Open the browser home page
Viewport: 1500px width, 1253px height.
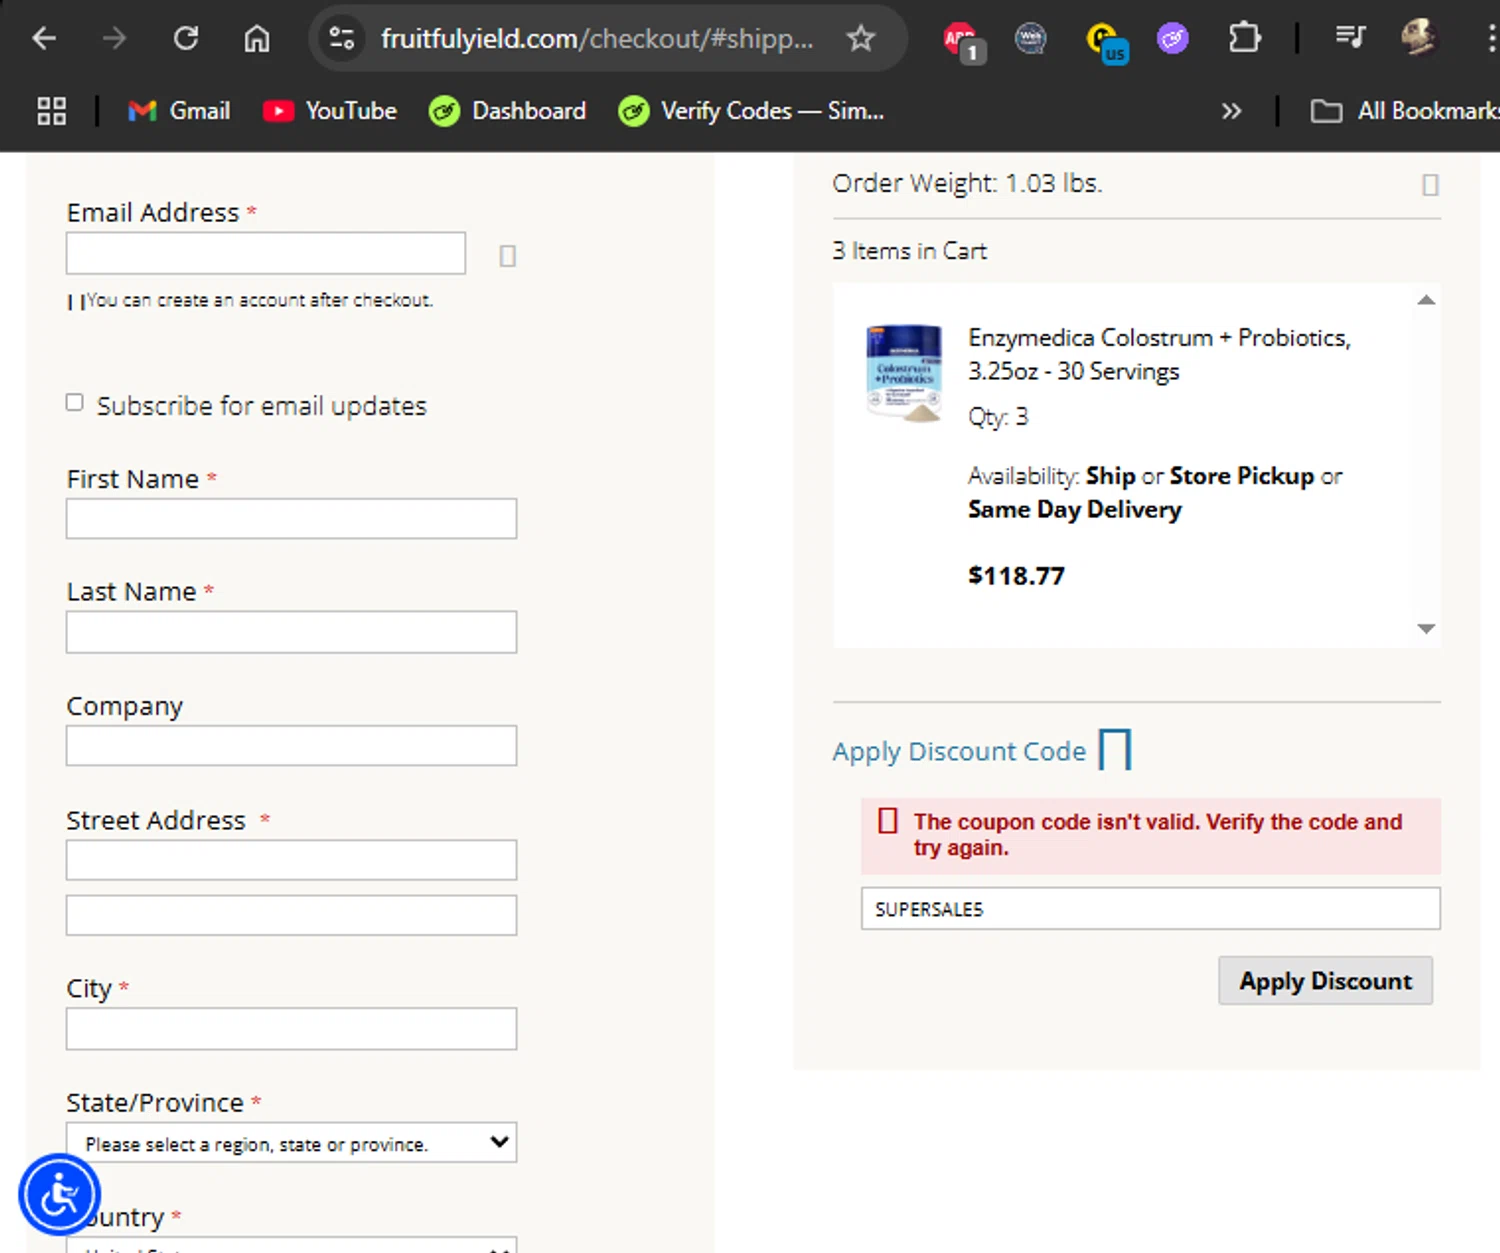tap(257, 39)
